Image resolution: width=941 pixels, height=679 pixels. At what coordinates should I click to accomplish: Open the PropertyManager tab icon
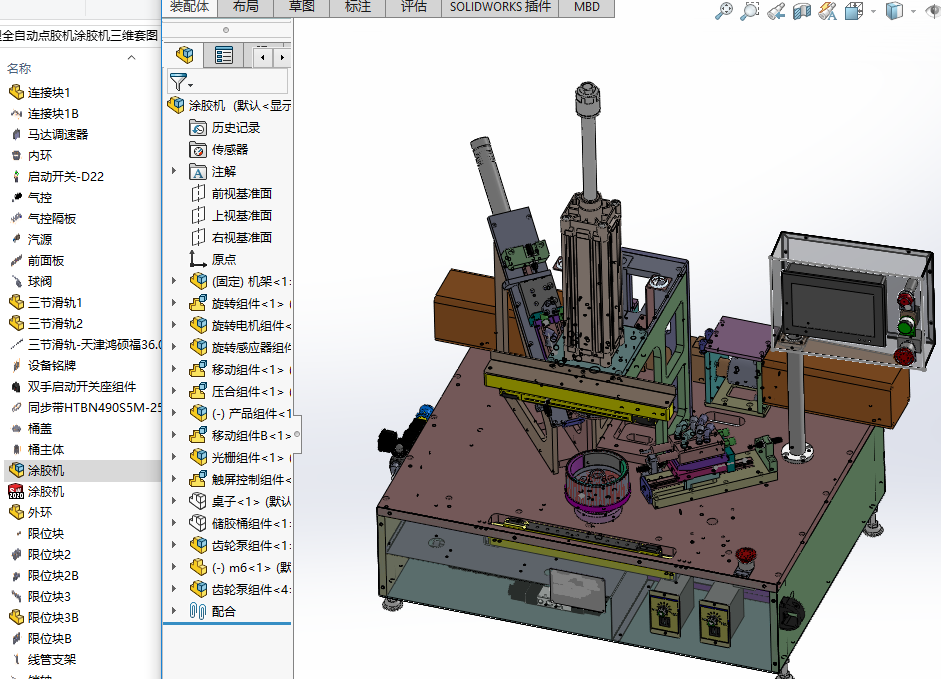tap(224, 56)
